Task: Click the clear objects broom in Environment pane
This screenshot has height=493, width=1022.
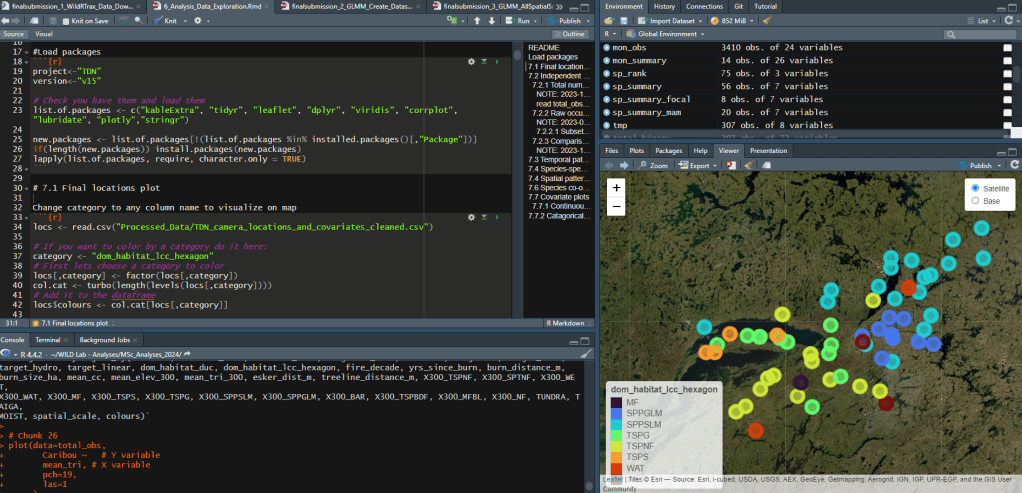Action: 767,20
